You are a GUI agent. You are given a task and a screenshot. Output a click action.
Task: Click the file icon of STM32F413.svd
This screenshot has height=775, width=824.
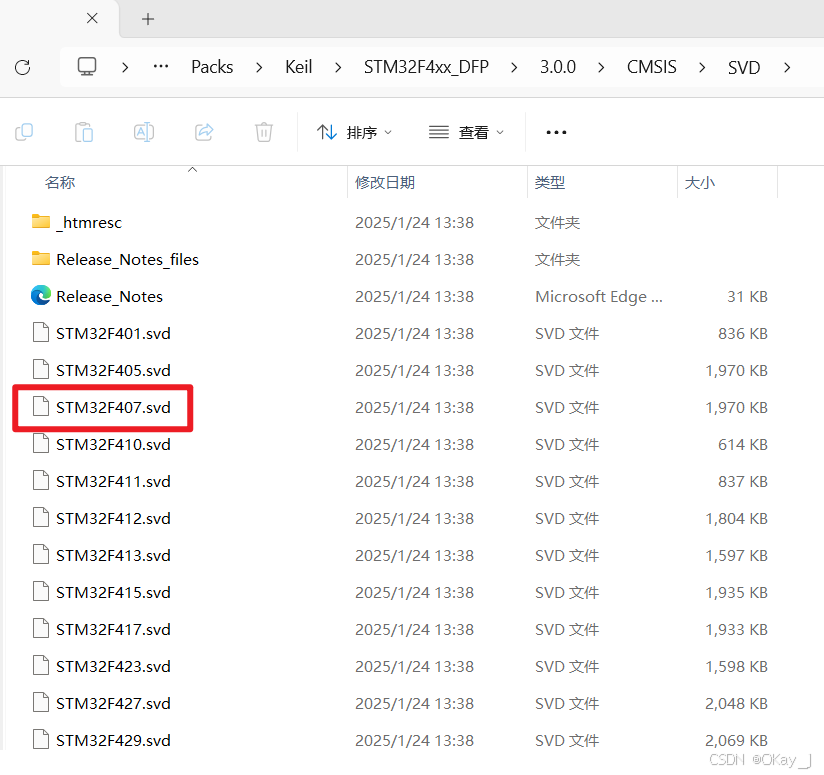point(41,554)
